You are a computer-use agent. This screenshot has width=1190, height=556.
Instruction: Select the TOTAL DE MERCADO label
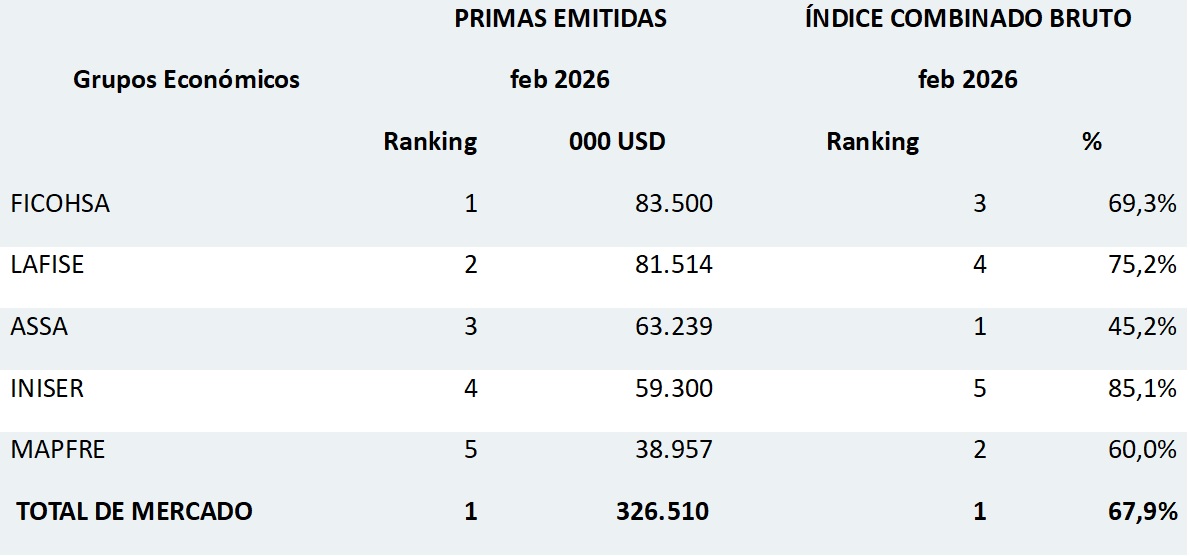(x=134, y=512)
